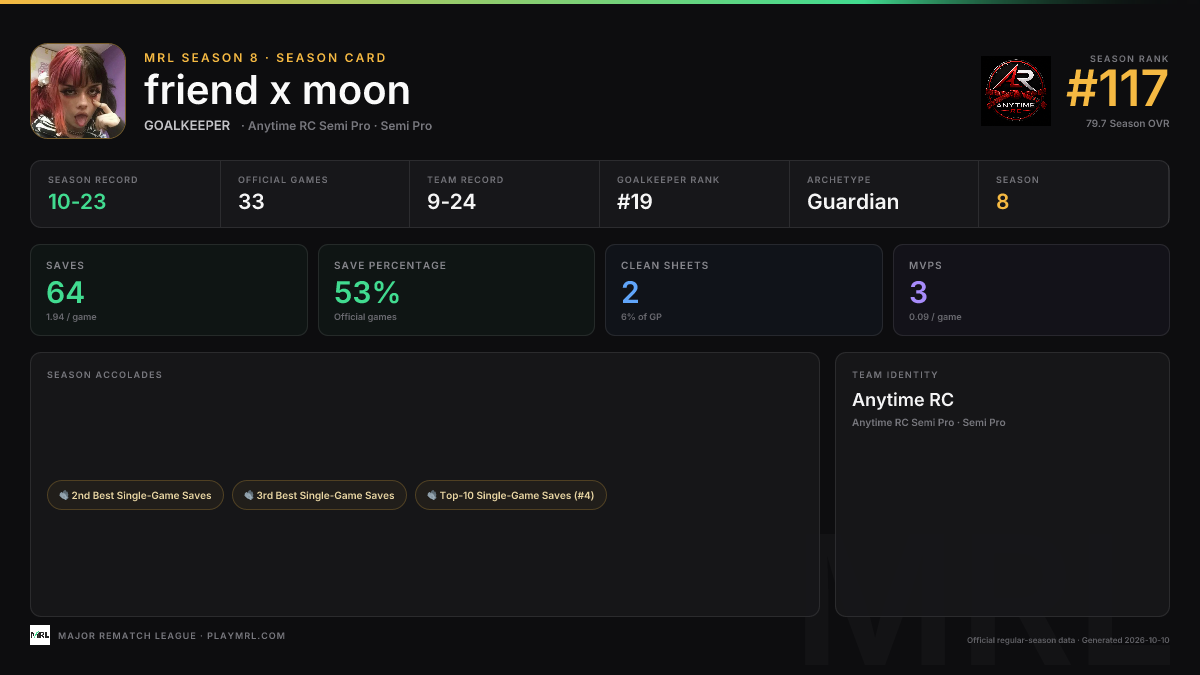1200x675 pixels.
Task: Click the #117 season rank number
Action: click(x=1117, y=89)
